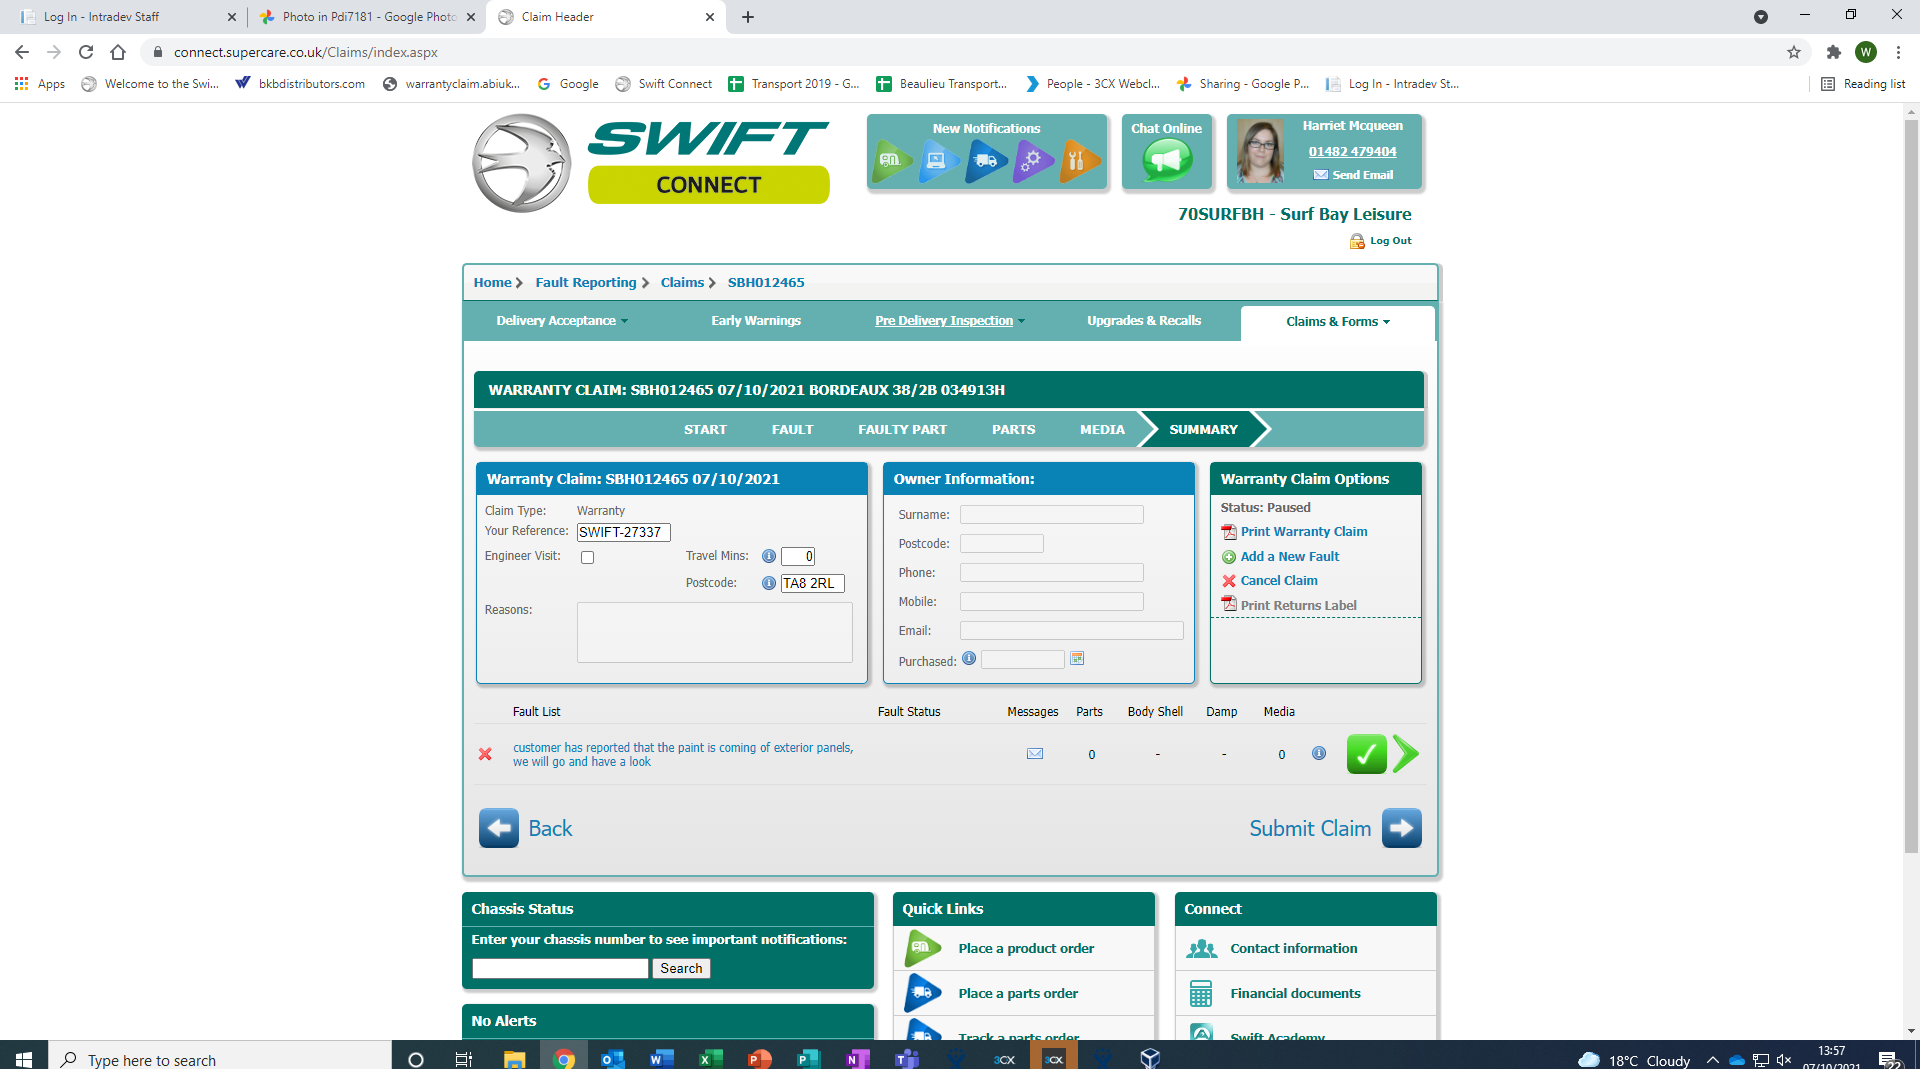Delete the paint fault with red X
The height and width of the screenshot is (1069, 1920).
(485, 754)
